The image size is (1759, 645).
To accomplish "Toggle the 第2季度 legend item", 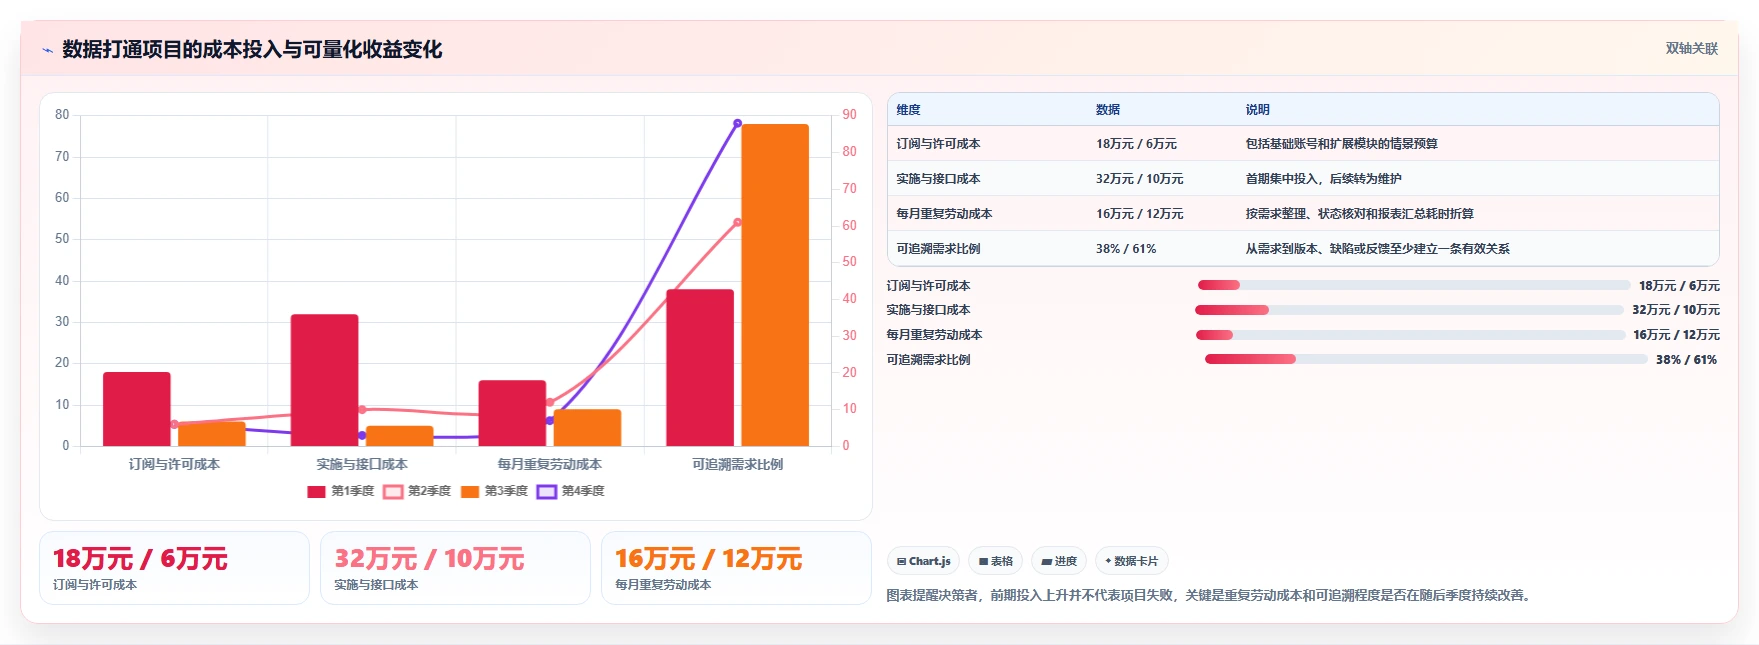I will tap(417, 491).
